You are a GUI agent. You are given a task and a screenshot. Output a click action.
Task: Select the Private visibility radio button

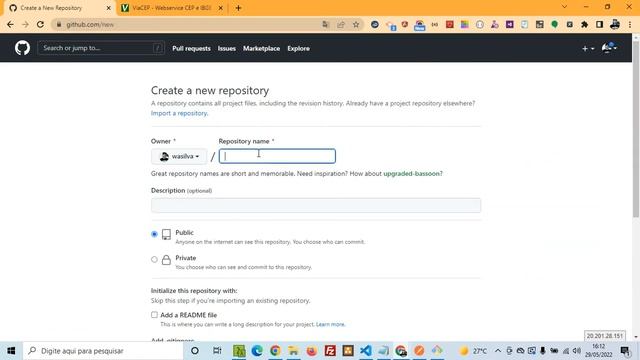(x=154, y=260)
